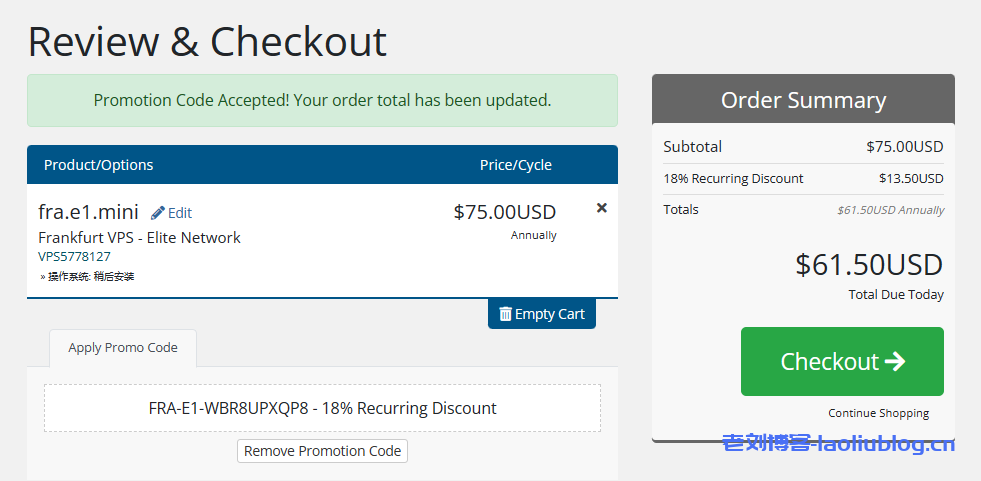This screenshot has width=981, height=481.
Task: Click the VPS5778127 hostname text
Action: 74,257
